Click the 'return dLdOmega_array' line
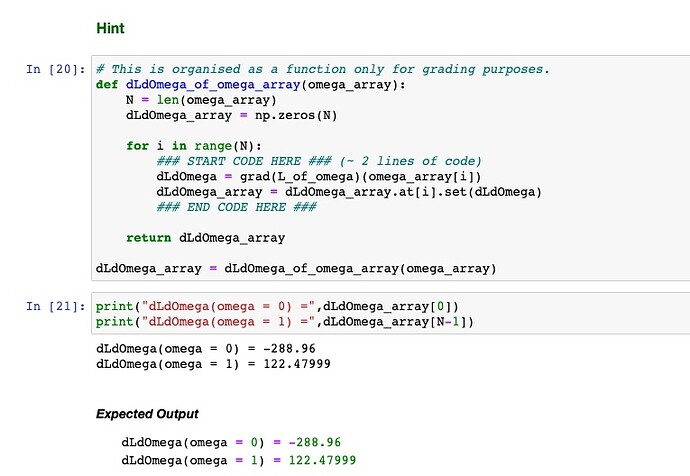The image size is (690, 476). pos(206,238)
